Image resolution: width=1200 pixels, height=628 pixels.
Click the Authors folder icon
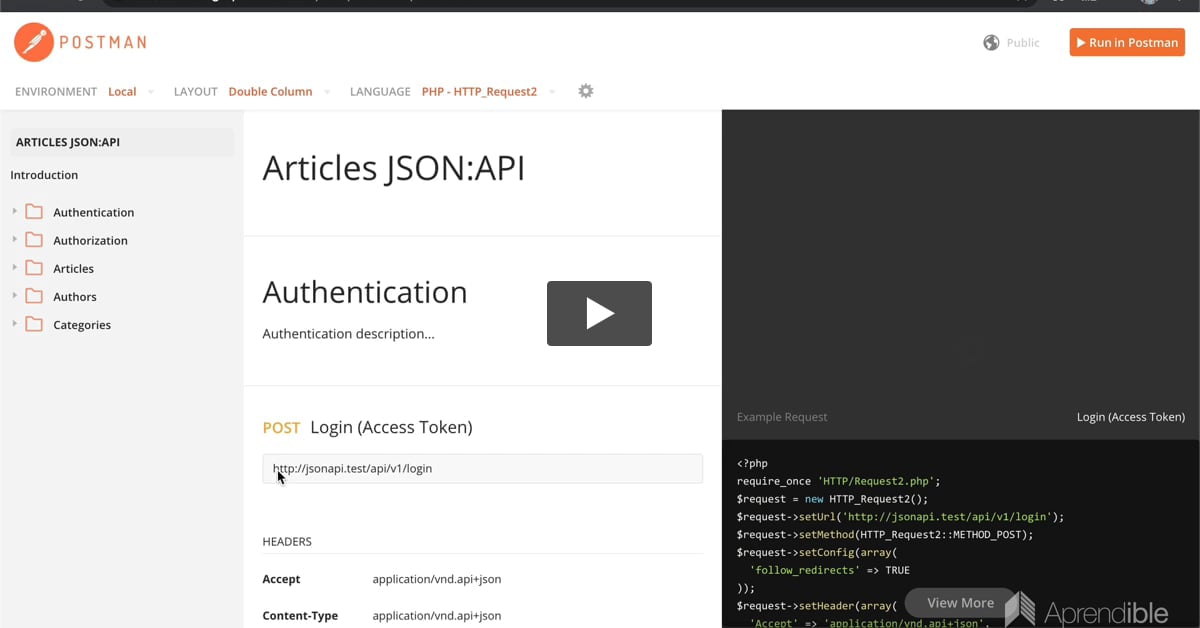(x=34, y=296)
